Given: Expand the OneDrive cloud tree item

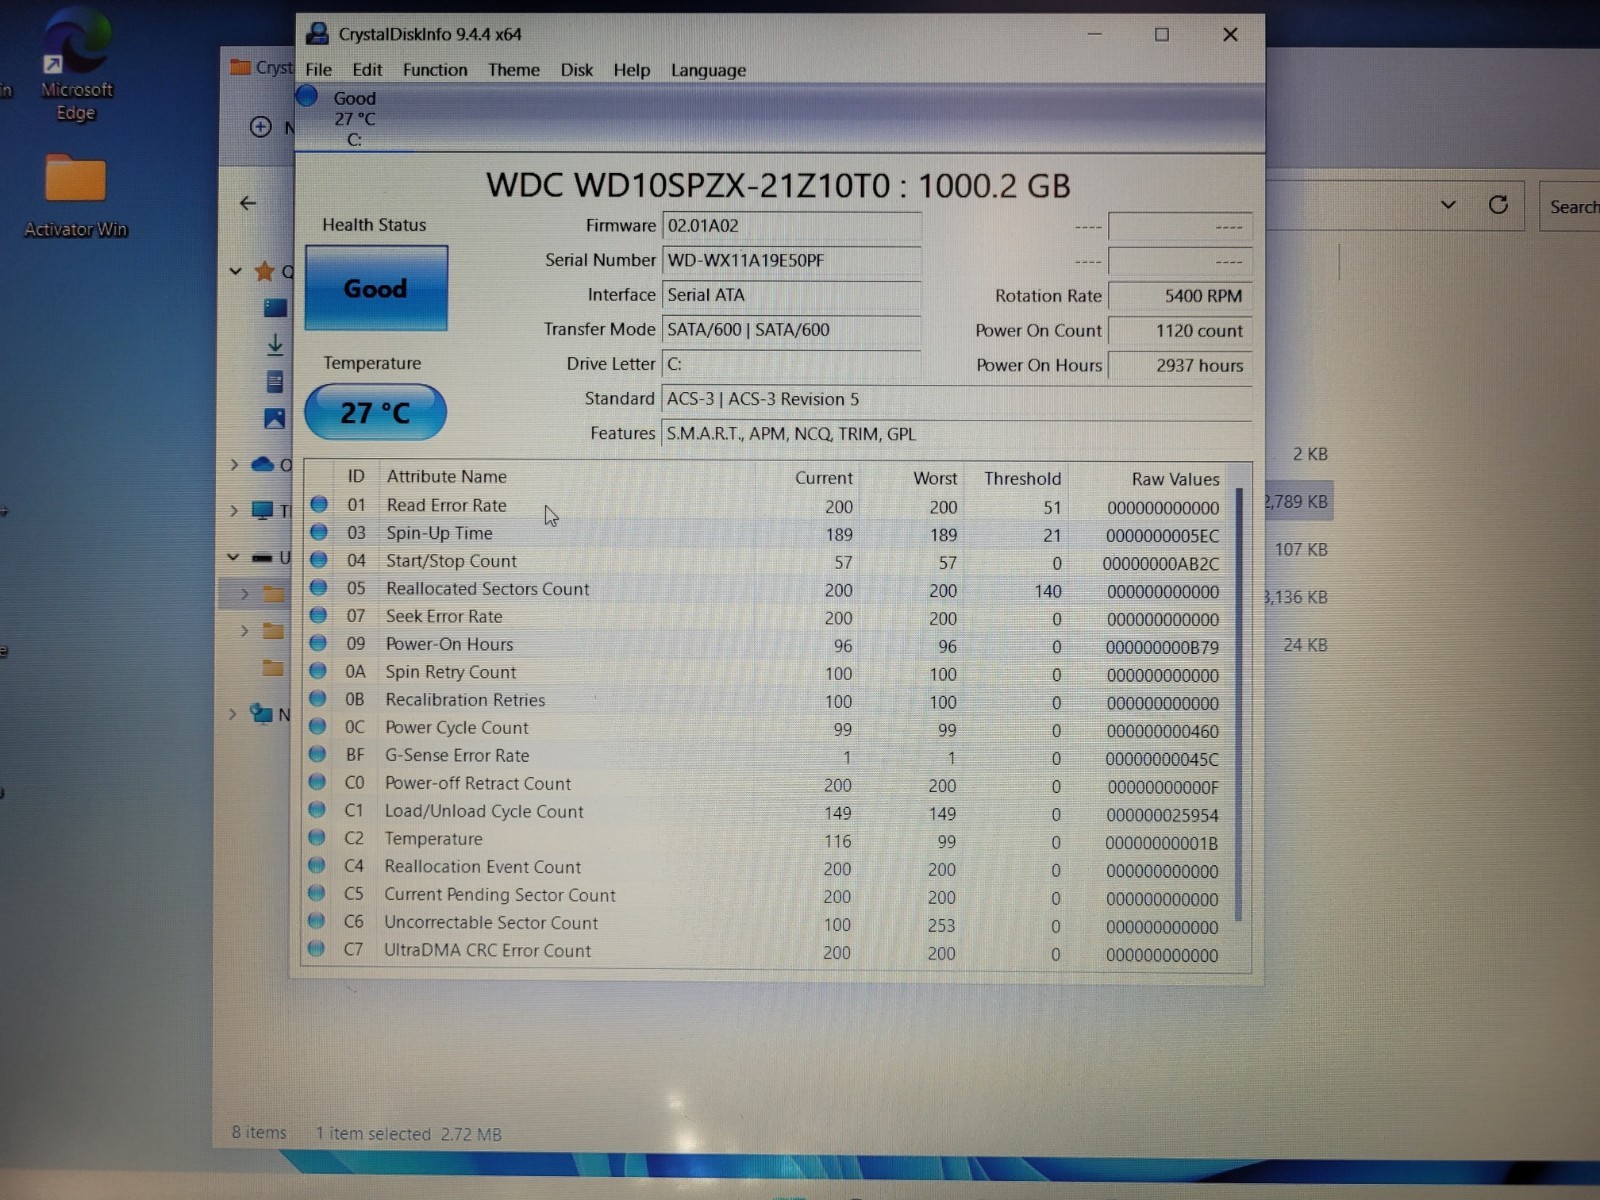Looking at the screenshot, I should [234, 464].
